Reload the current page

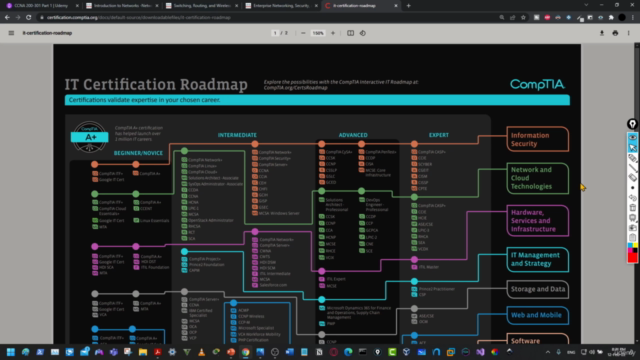pyautogui.click(x=29, y=18)
